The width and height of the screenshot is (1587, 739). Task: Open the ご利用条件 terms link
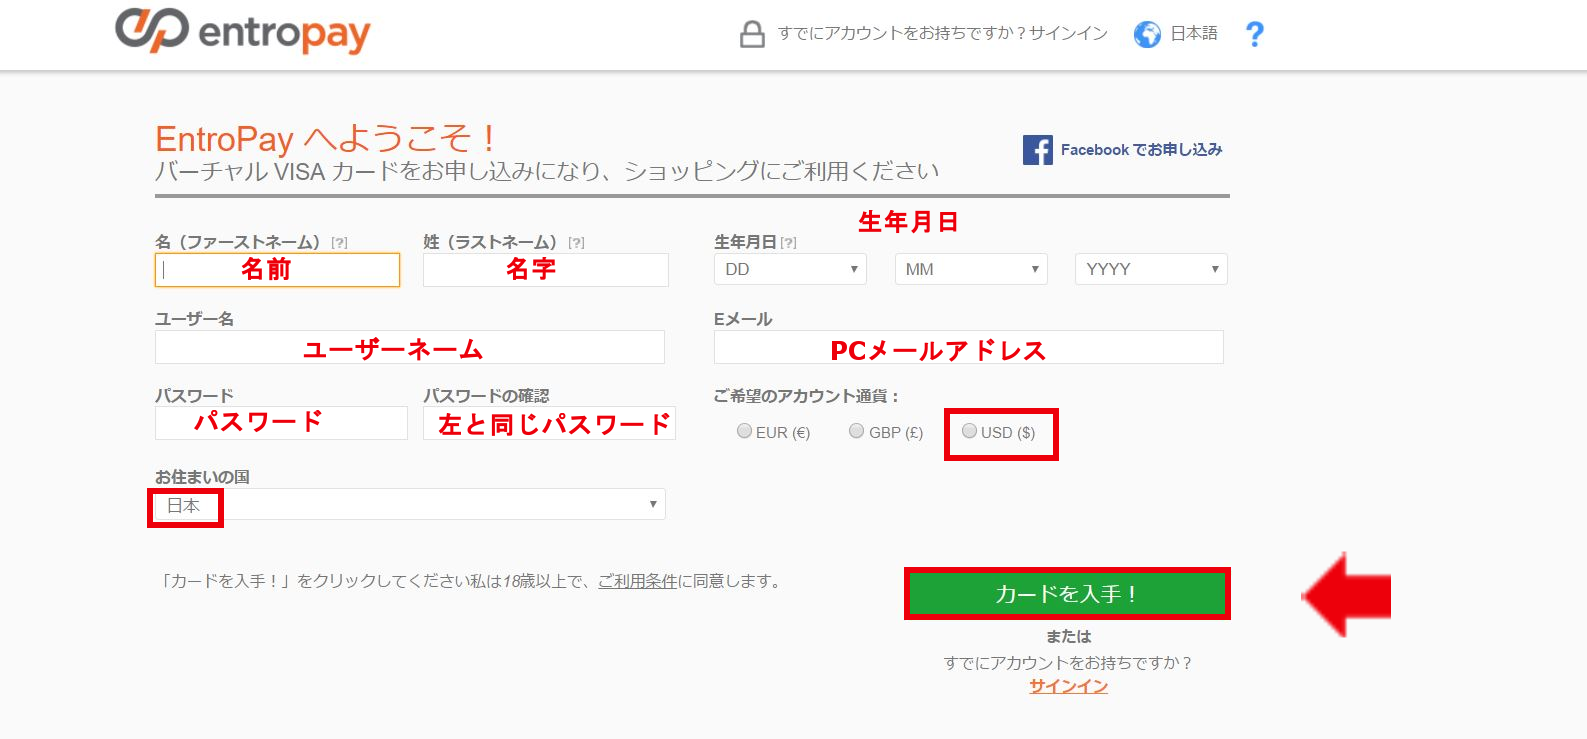pyautogui.click(x=638, y=581)
